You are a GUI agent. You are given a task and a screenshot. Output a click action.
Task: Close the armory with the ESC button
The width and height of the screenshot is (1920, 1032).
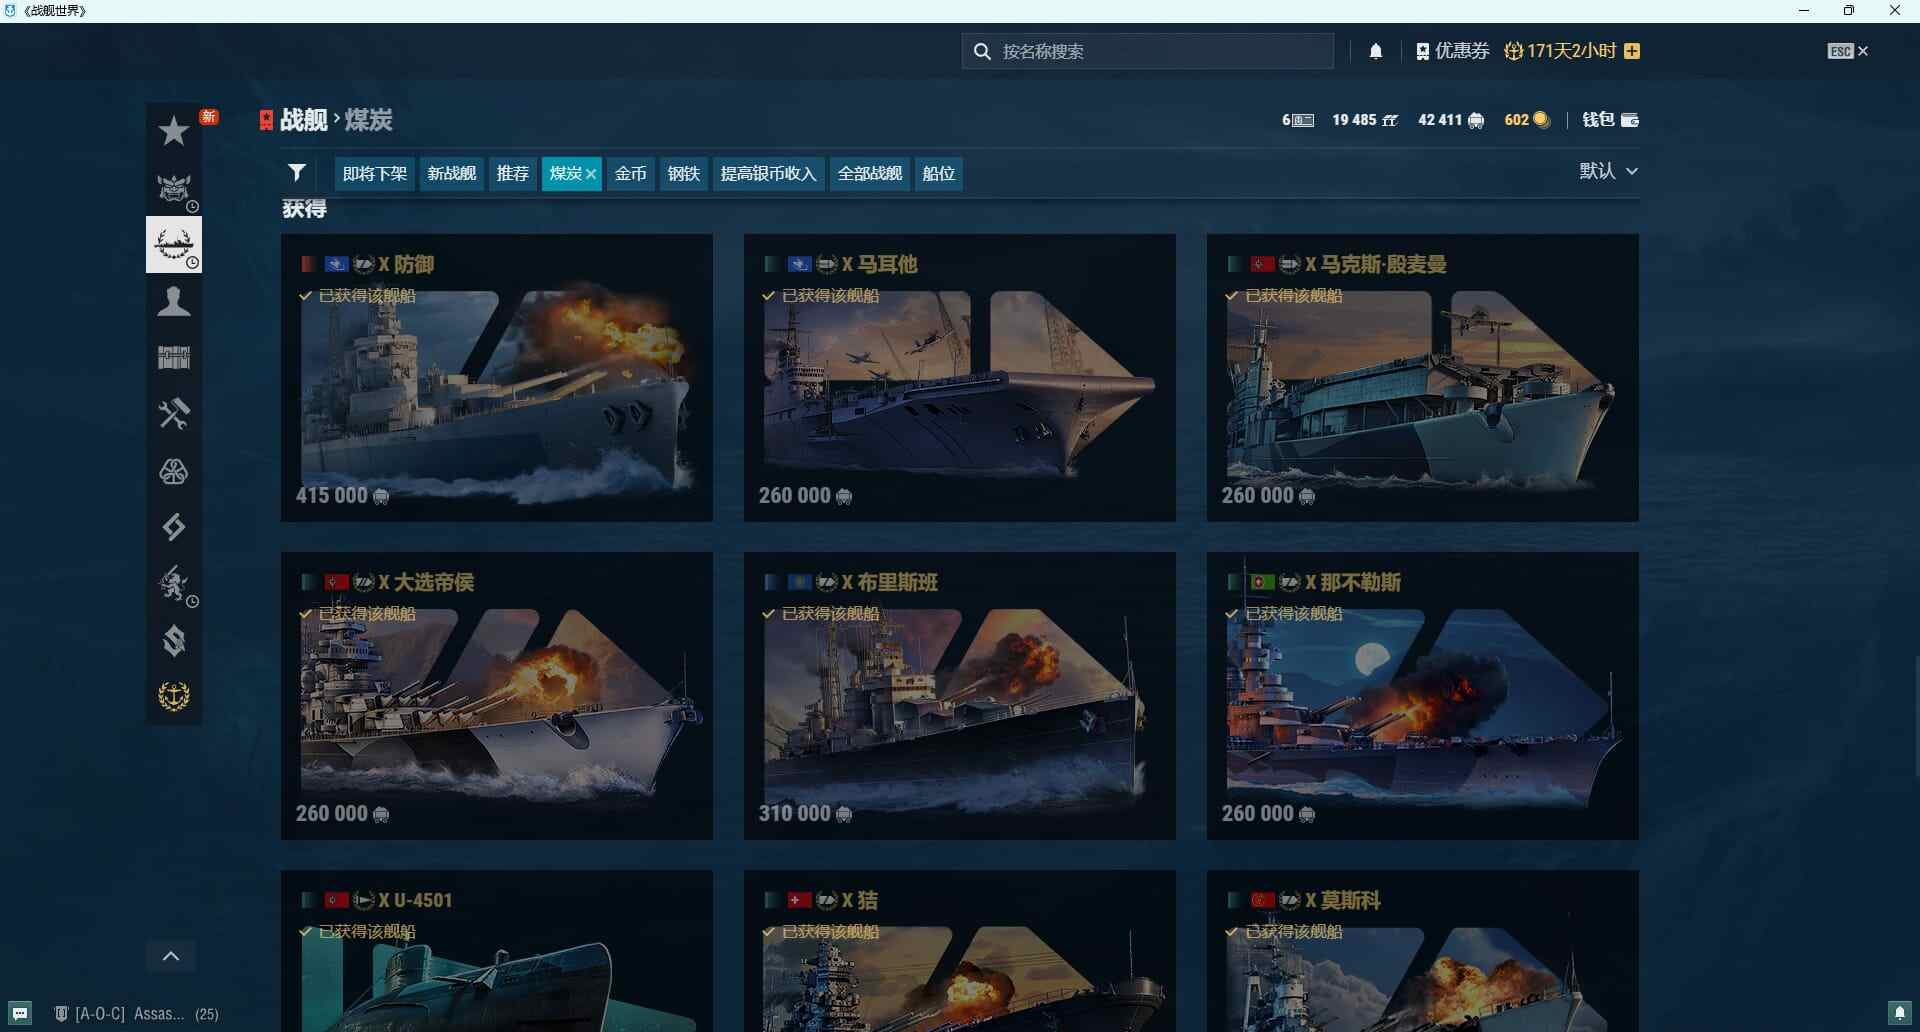click(x=1848, y=51)
